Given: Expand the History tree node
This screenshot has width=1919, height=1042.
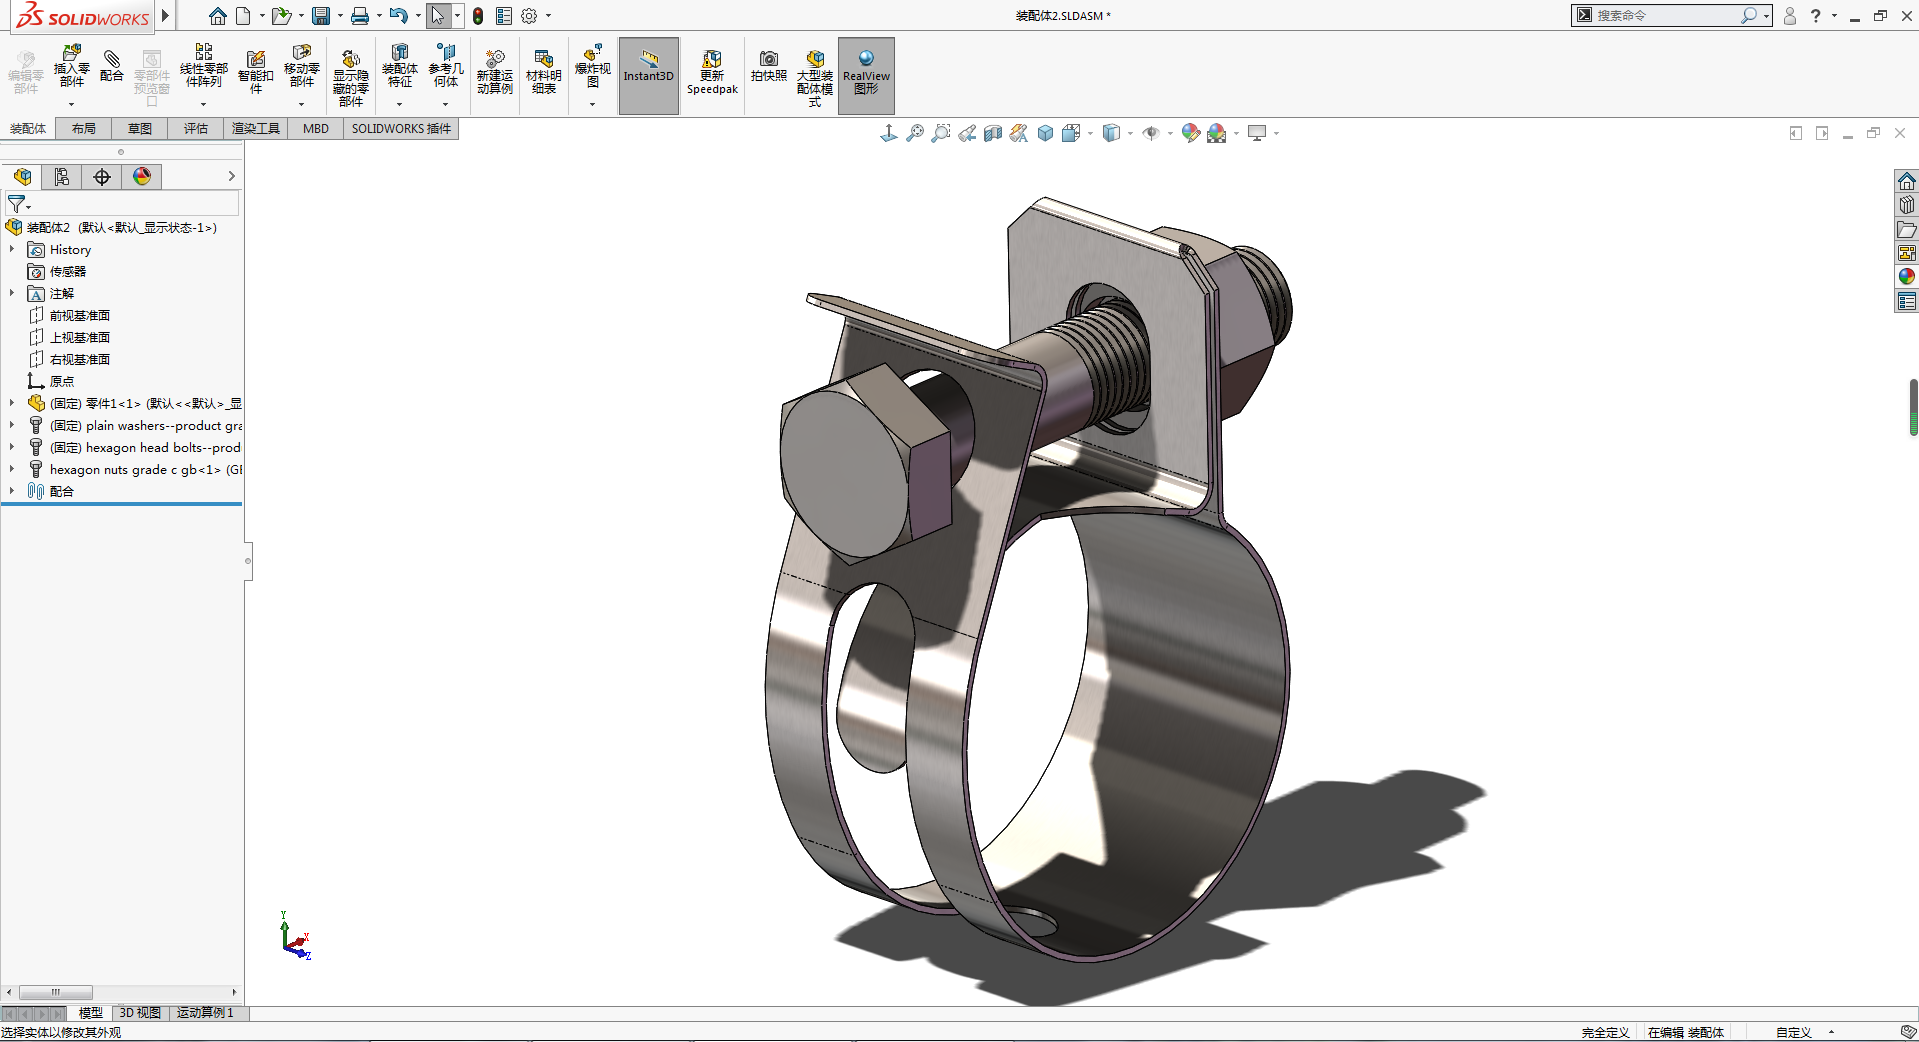Looking at the screenshot, I should coord(12,249).
